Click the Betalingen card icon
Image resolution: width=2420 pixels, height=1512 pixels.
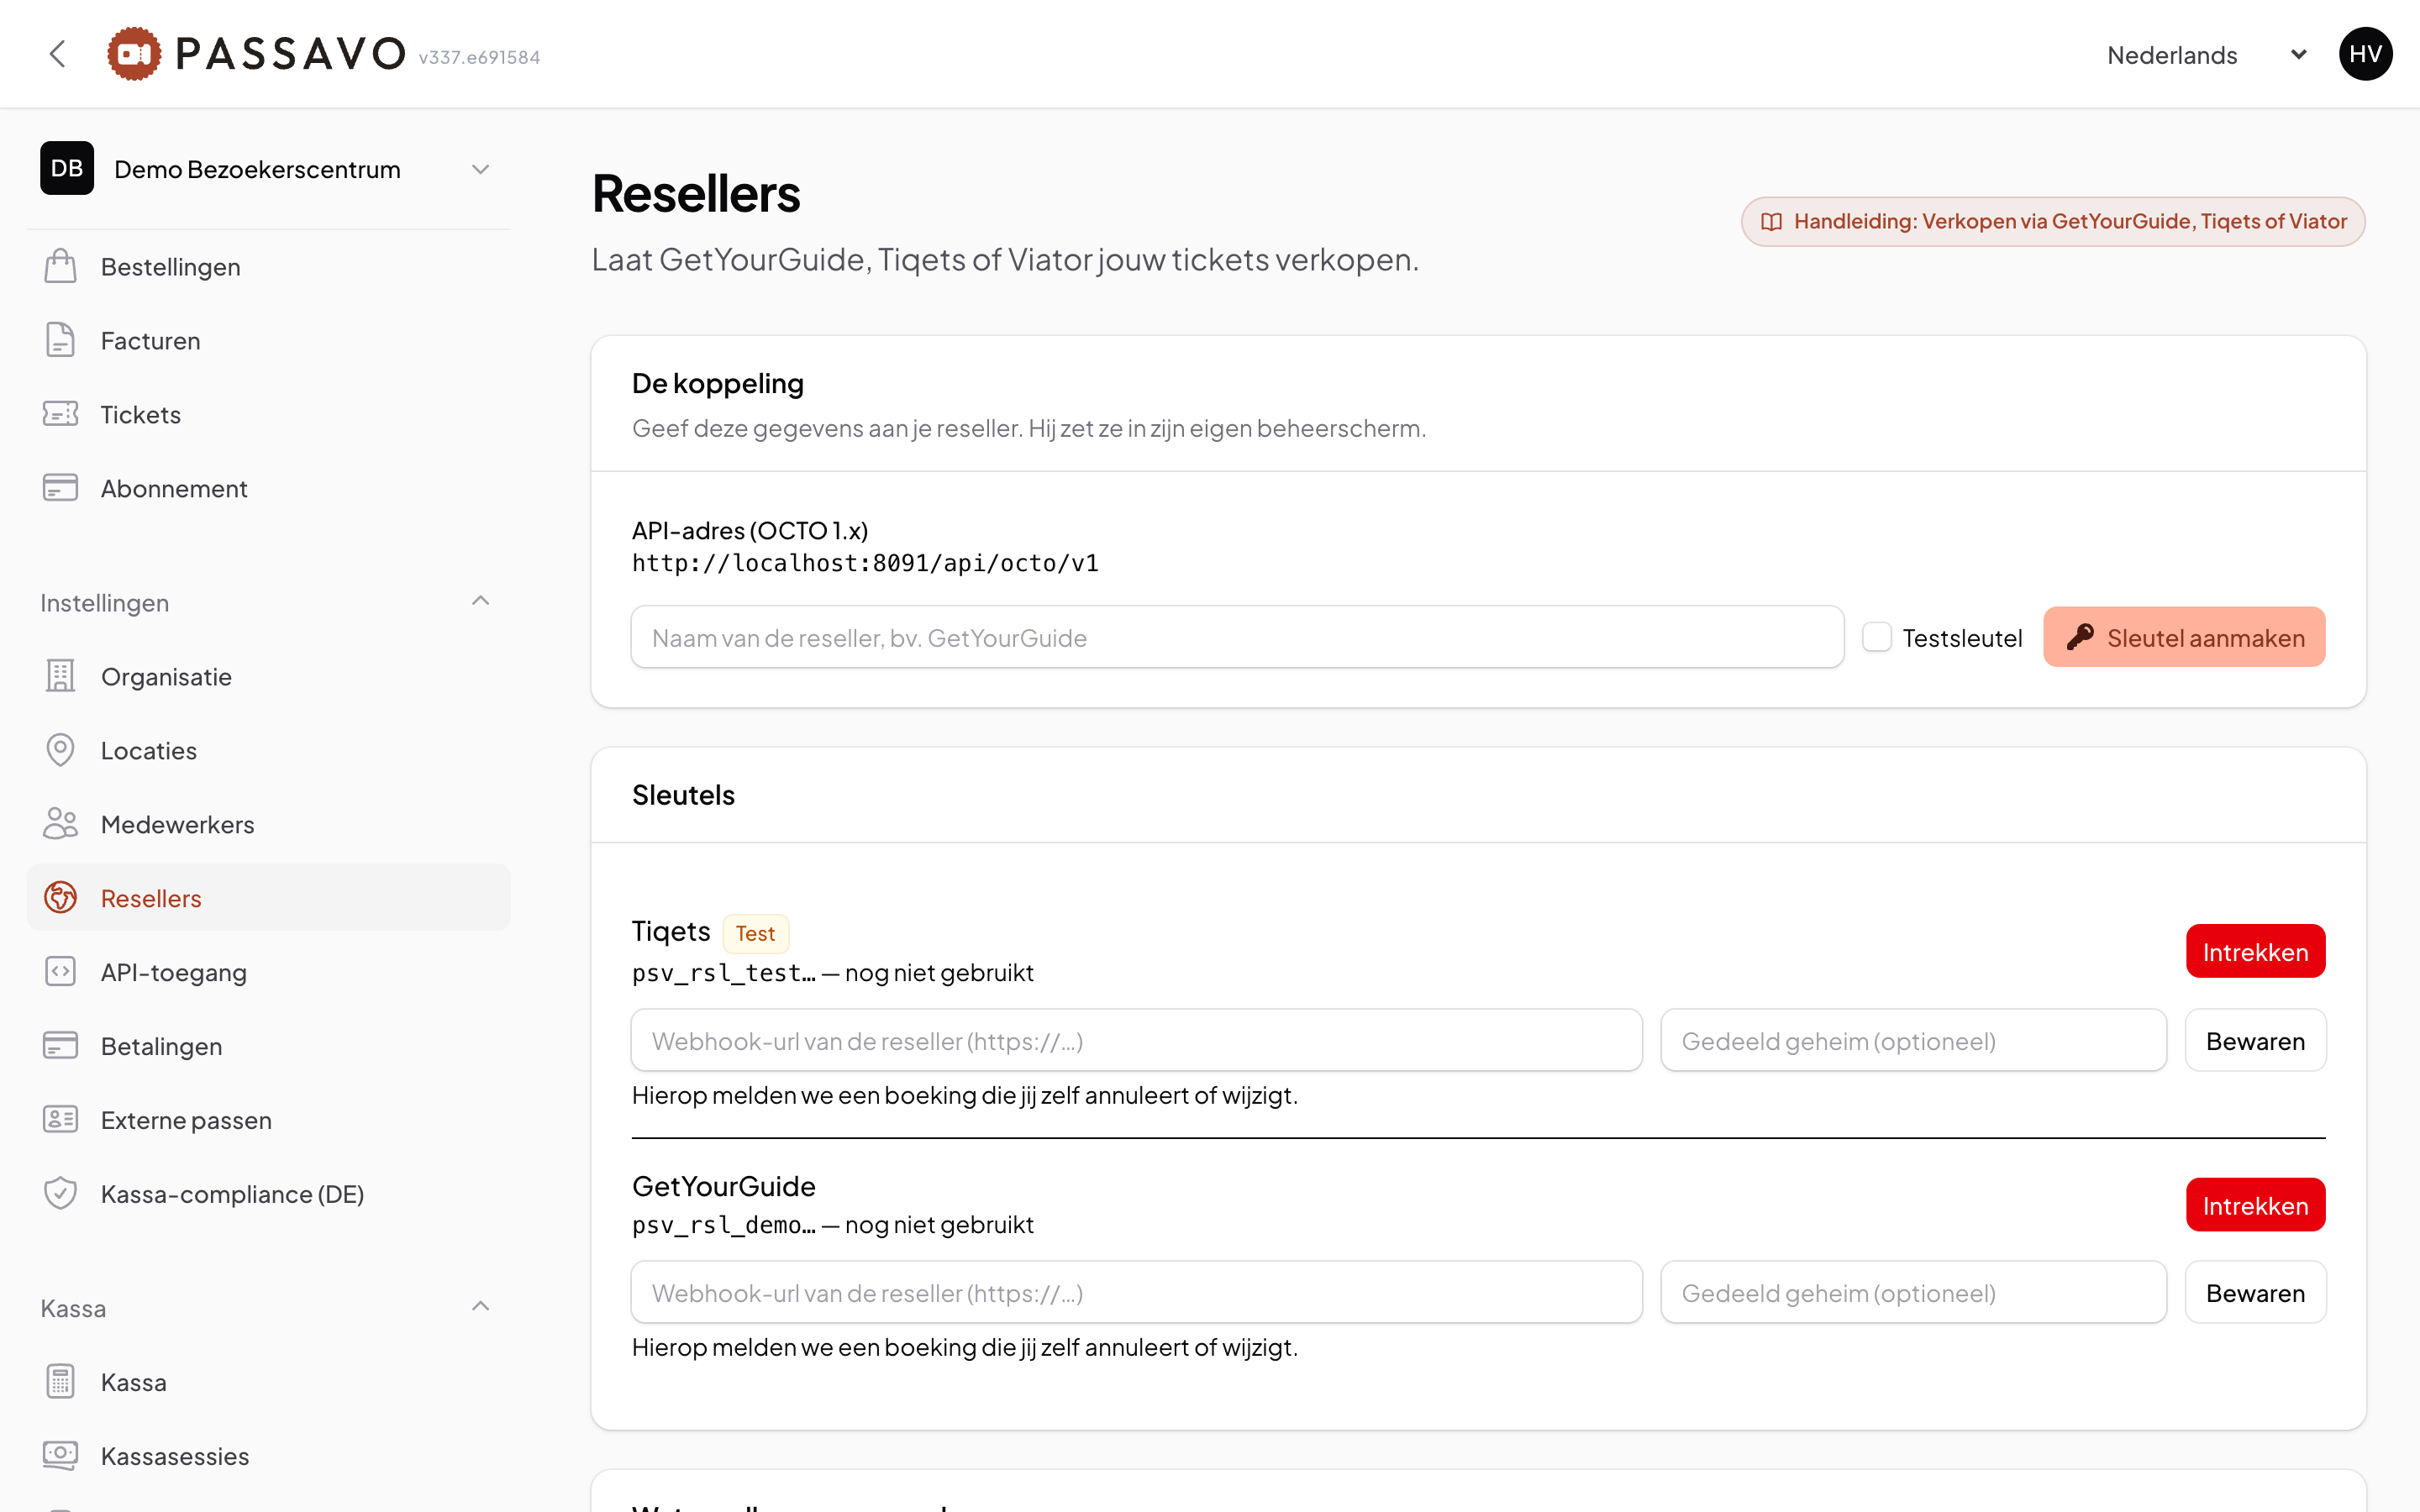[60, 1046]
